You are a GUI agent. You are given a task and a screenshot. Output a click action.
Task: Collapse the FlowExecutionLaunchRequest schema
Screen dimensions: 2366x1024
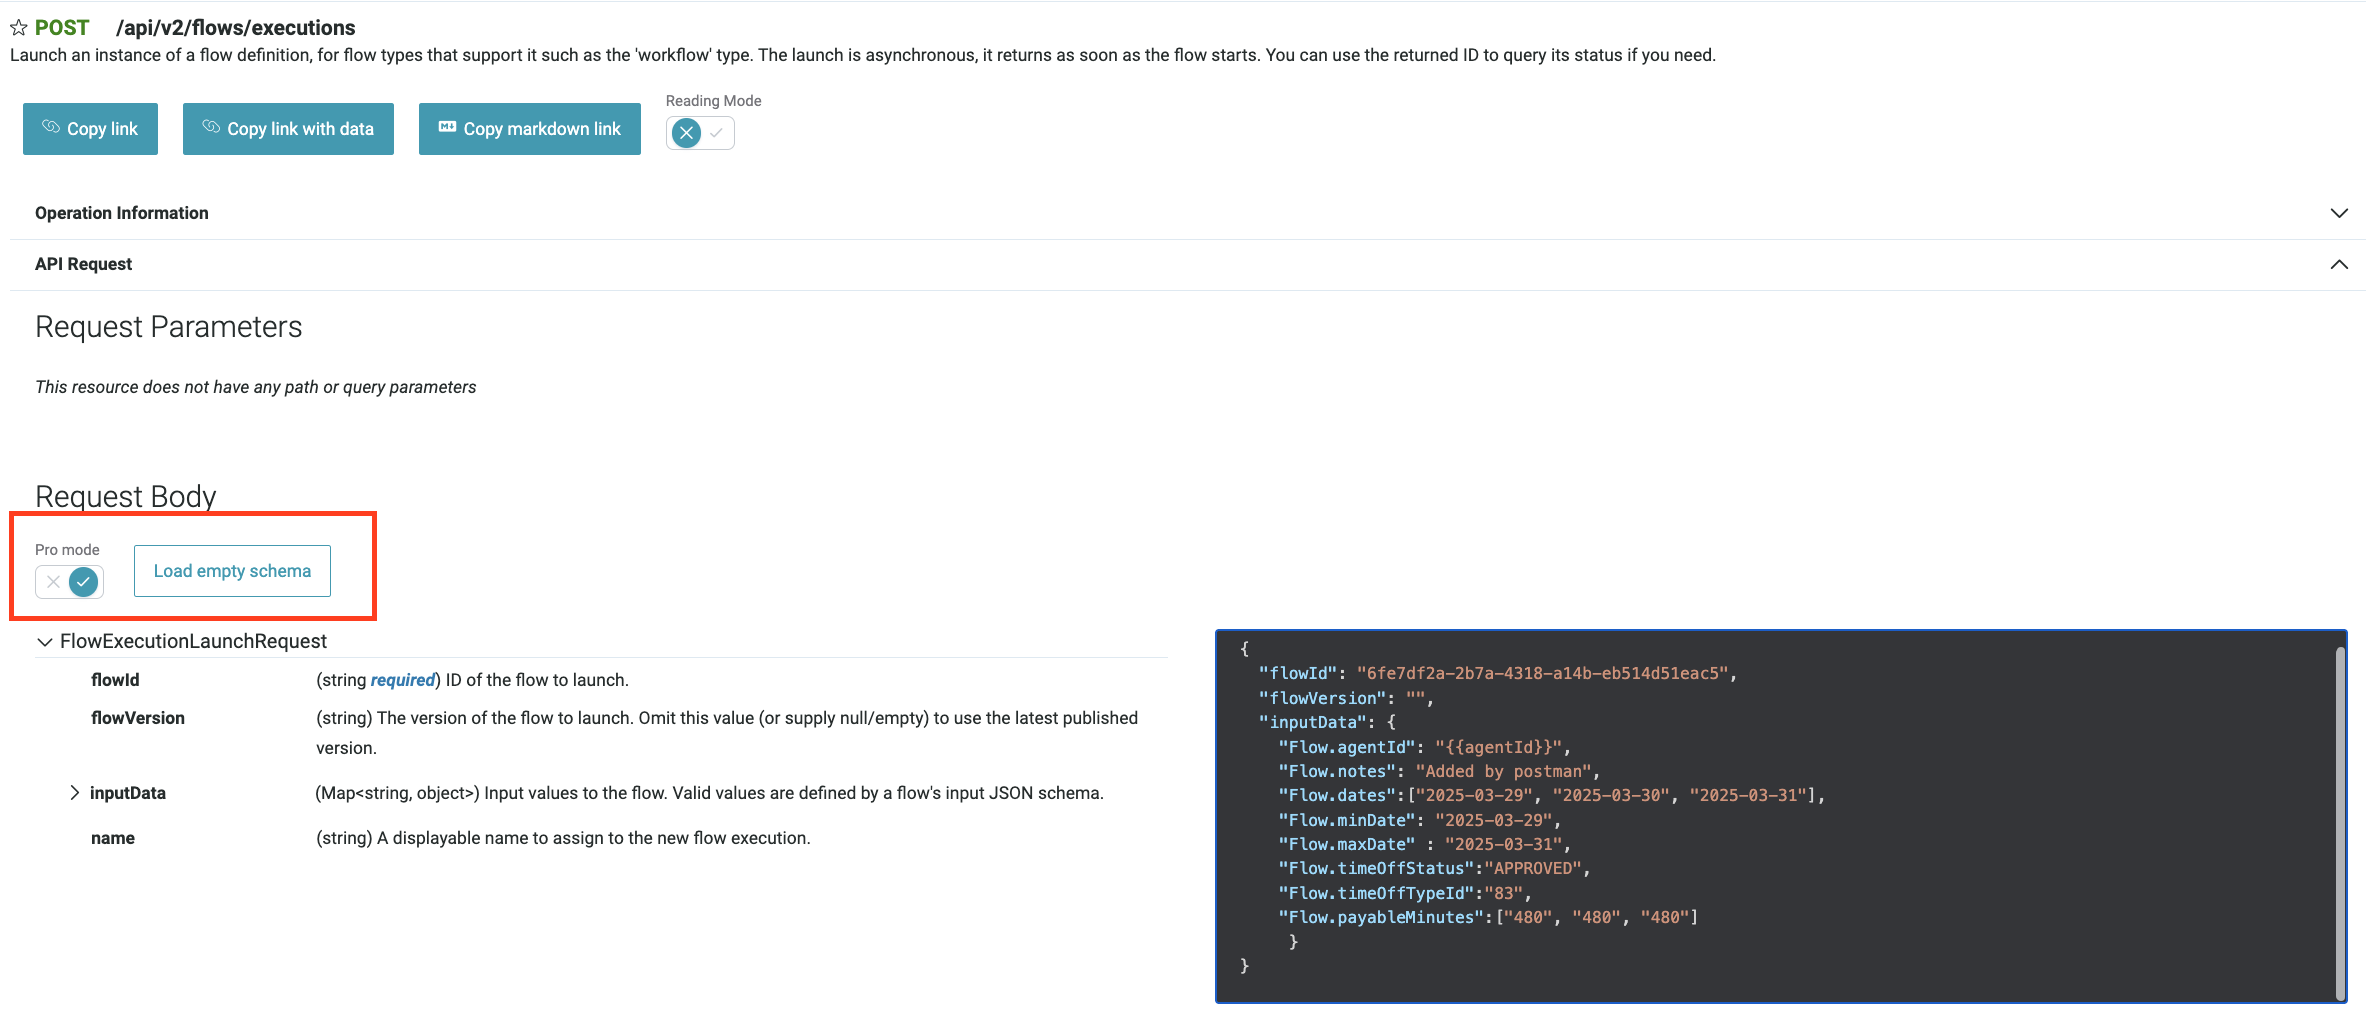(x=44, y=641)
